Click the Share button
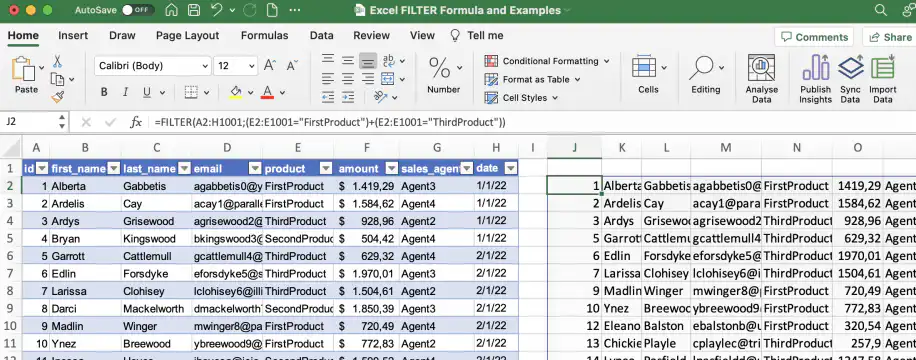This screenshot has height=360, width=916. click(x=890, y=37)
